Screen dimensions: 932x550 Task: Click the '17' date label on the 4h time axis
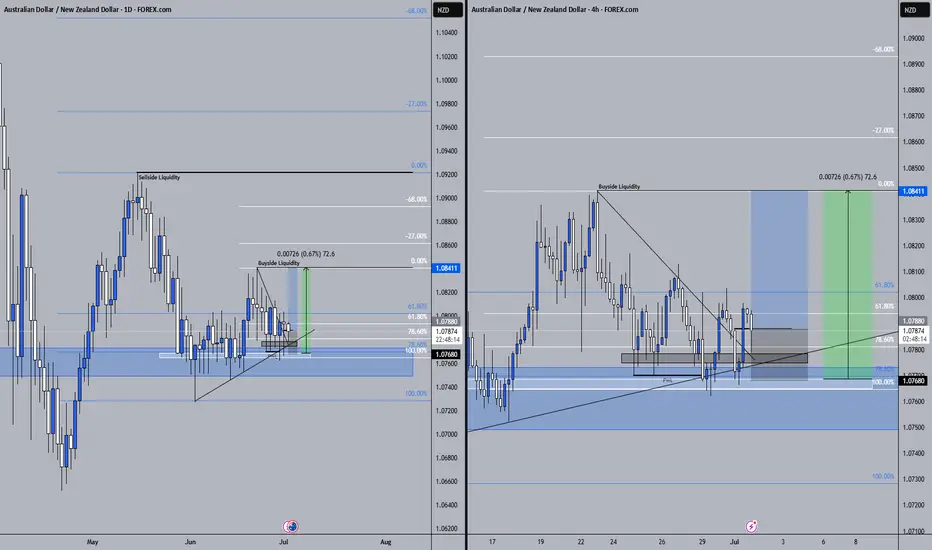click(492, 542)
